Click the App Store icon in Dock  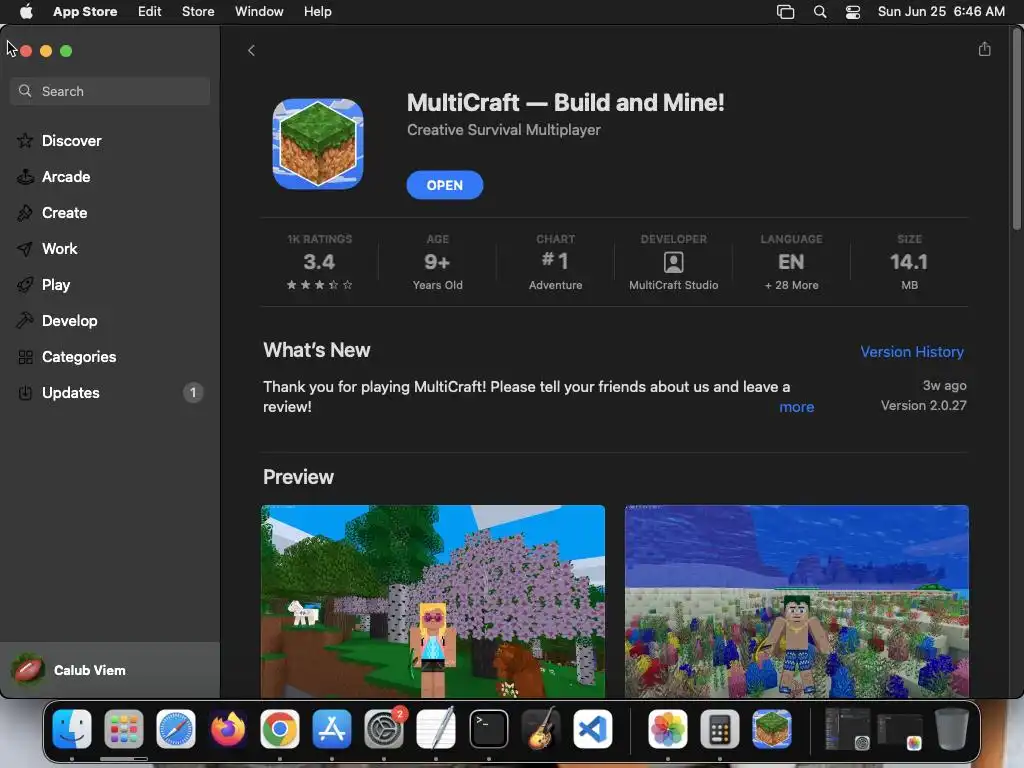(x=332, y=728)
